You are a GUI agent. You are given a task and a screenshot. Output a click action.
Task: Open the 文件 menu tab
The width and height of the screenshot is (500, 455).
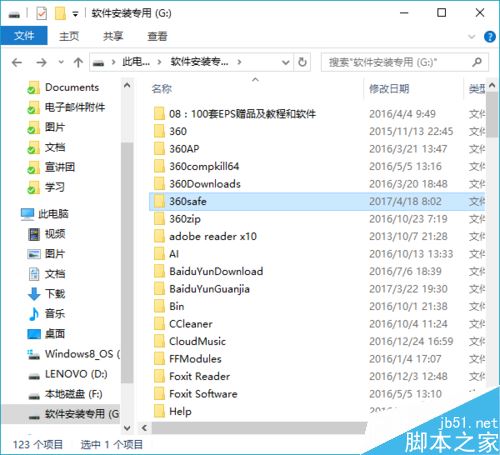[24, 35]
